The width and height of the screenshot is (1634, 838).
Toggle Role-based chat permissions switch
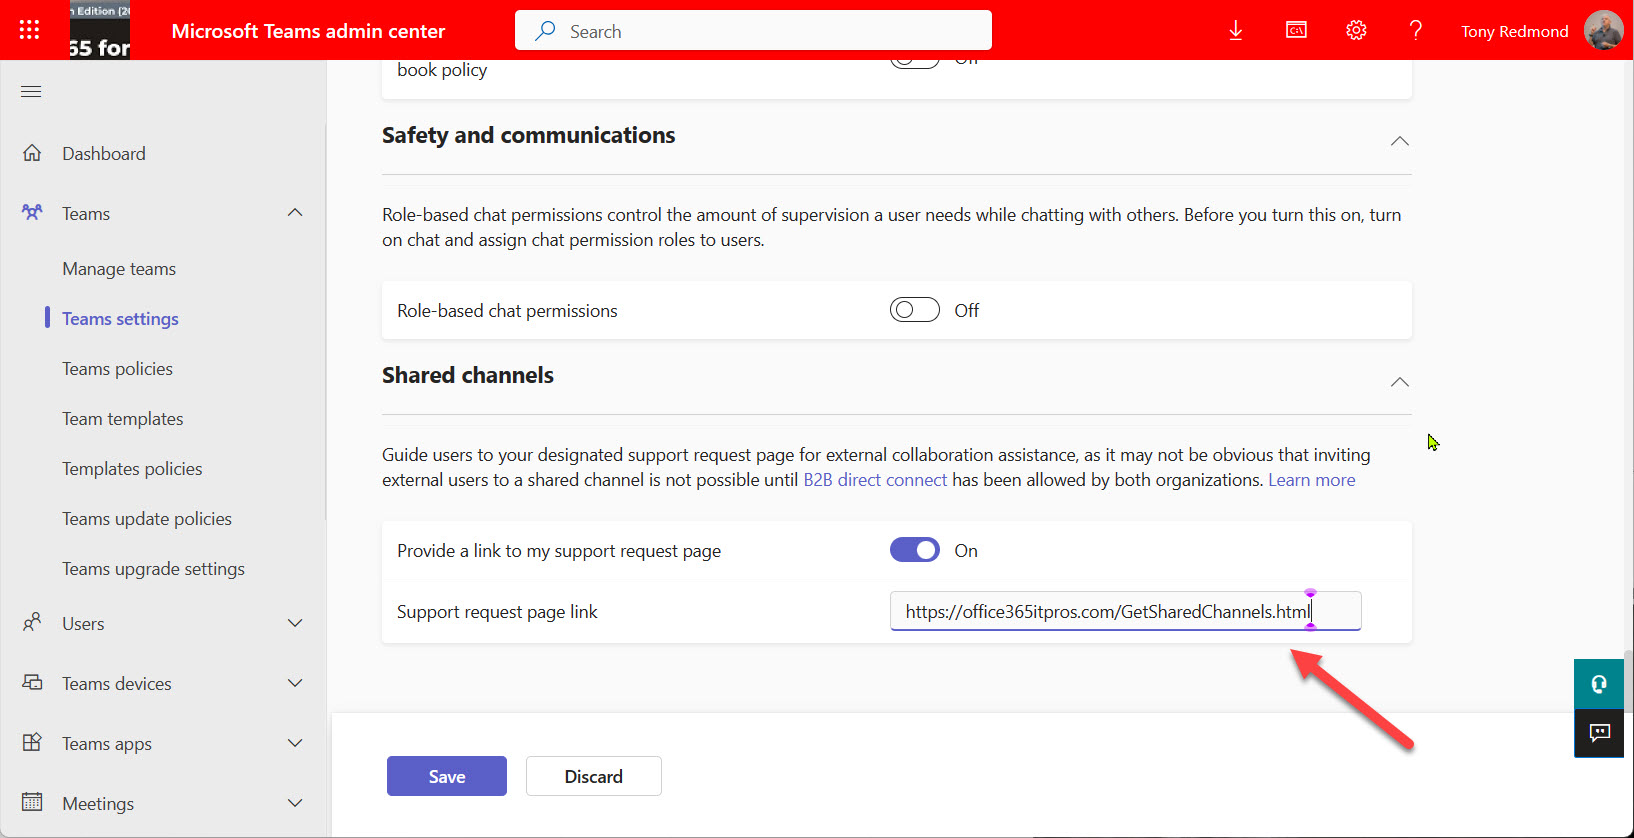(914, 310)
